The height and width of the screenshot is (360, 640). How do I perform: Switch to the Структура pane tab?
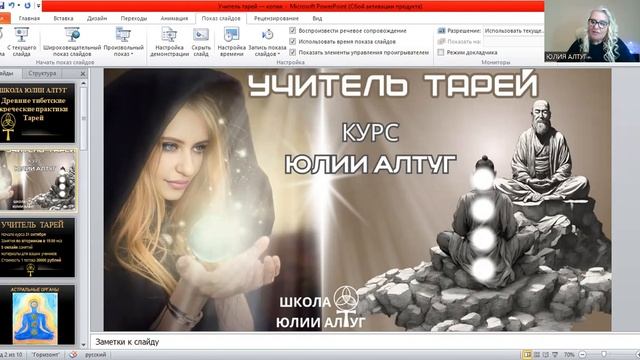42,73
